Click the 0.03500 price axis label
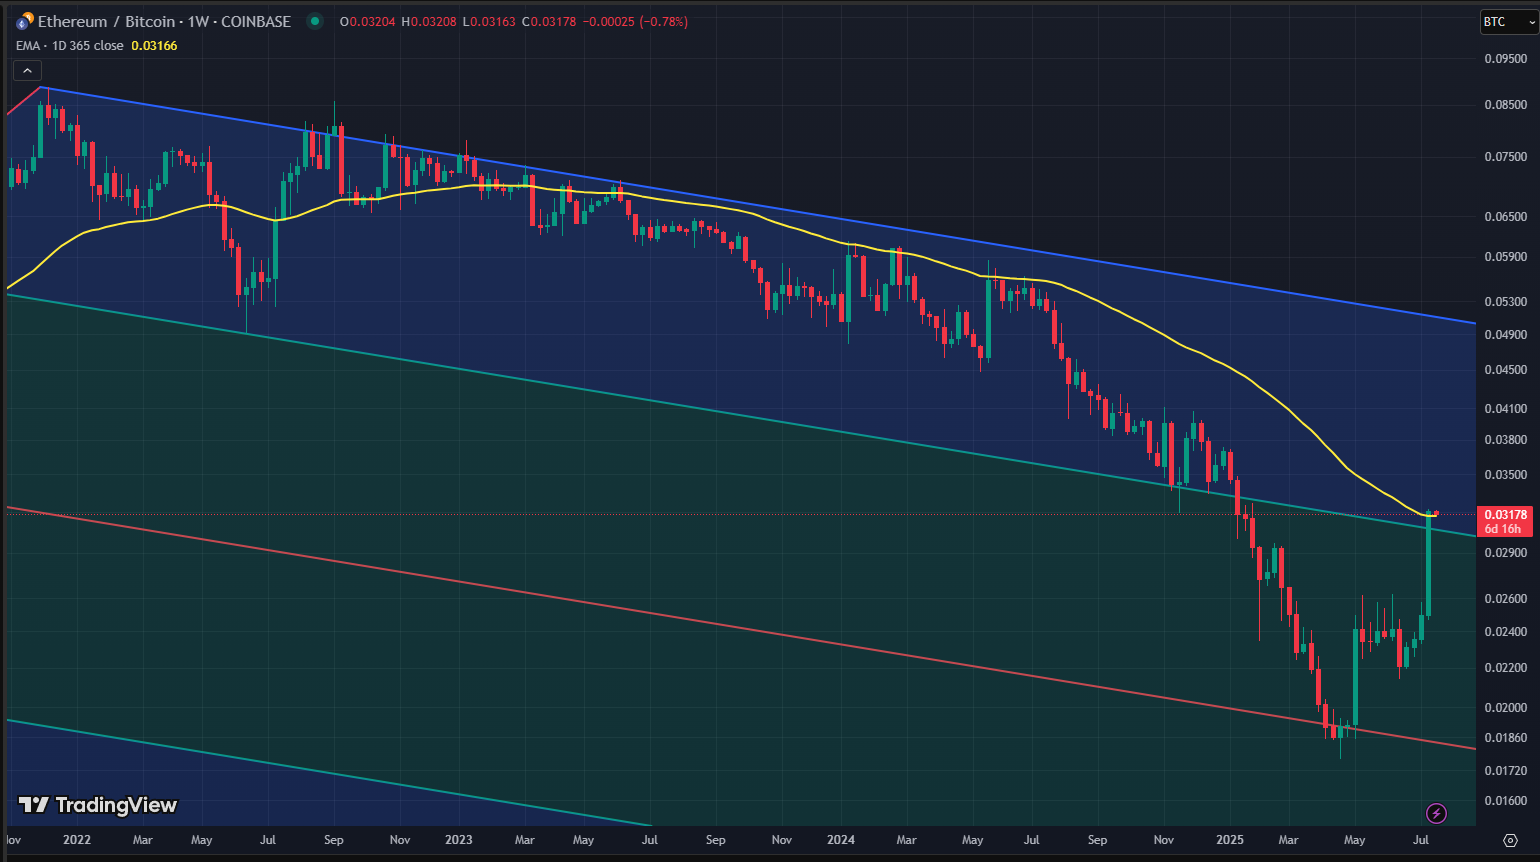 tap(1505, 475)
